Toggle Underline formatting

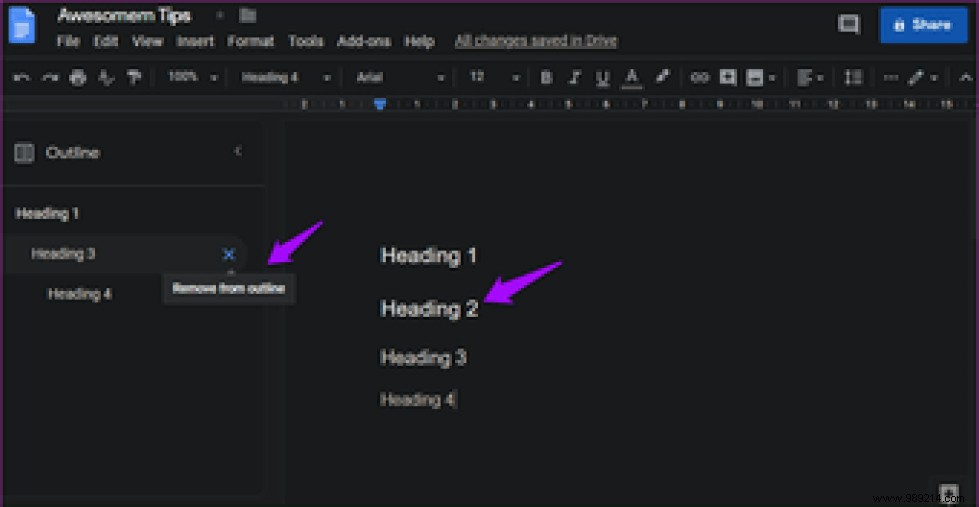(x=602, y=79)
